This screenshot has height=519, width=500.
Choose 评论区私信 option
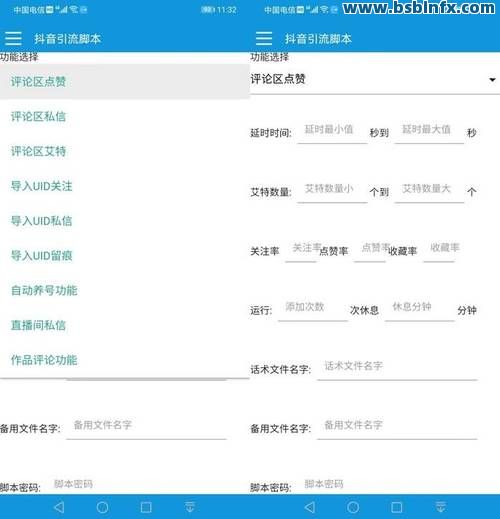click(x=125, y=116)
